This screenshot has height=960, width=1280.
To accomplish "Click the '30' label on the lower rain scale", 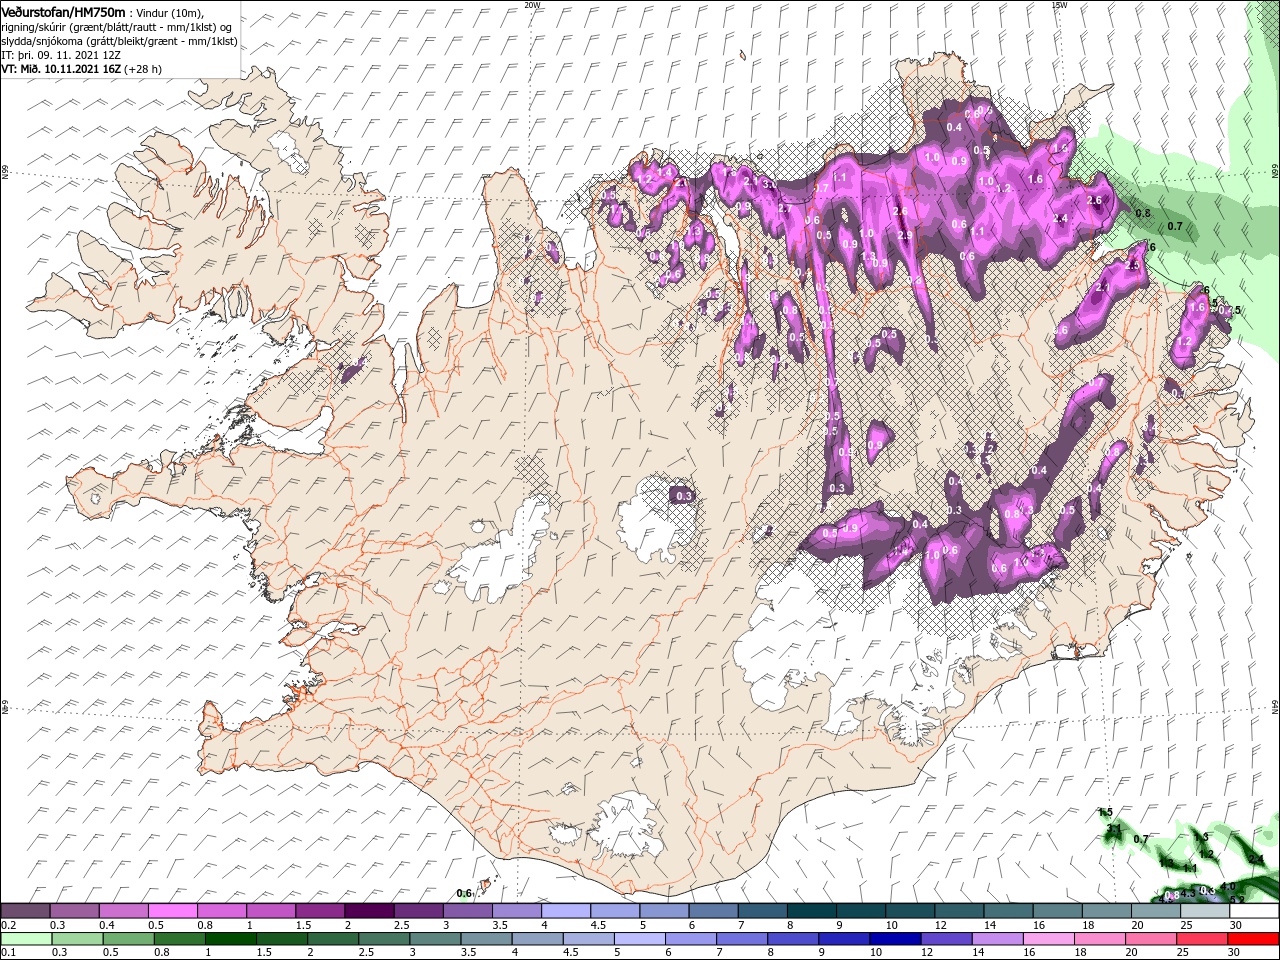I will [1236, 952].
